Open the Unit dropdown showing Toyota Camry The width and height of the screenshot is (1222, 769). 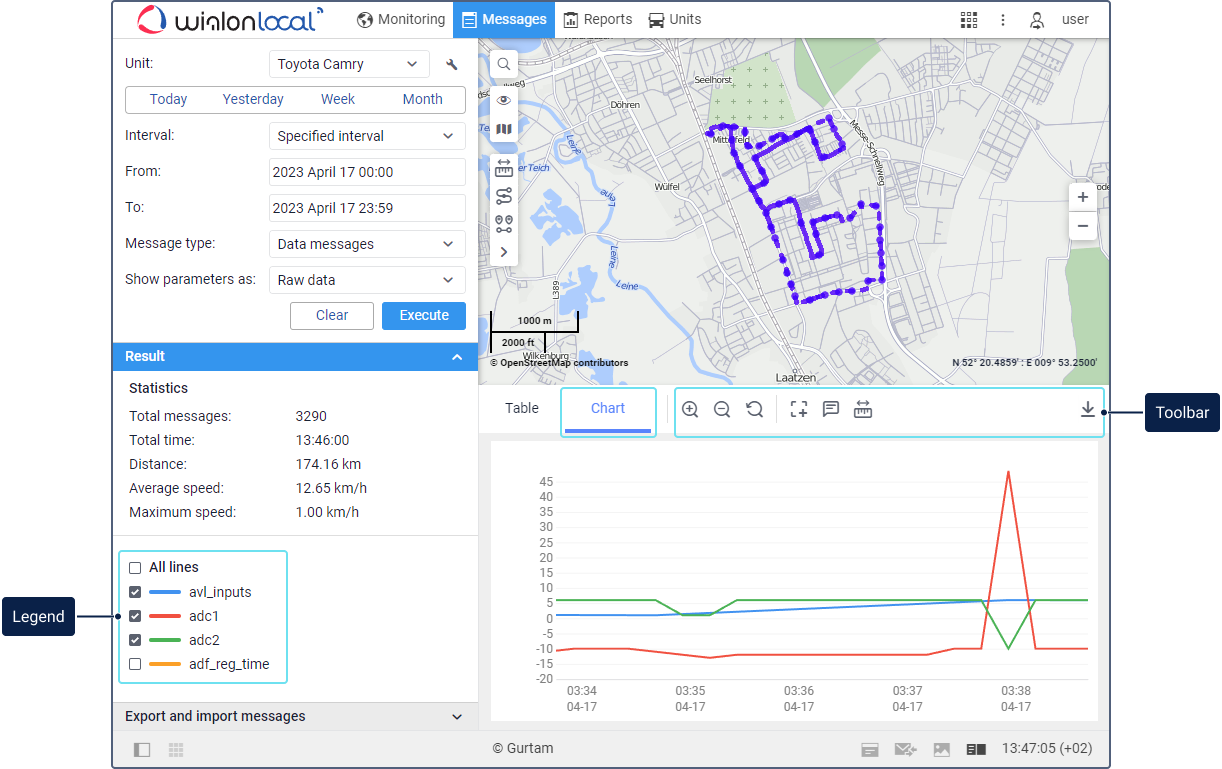(349, 64)
